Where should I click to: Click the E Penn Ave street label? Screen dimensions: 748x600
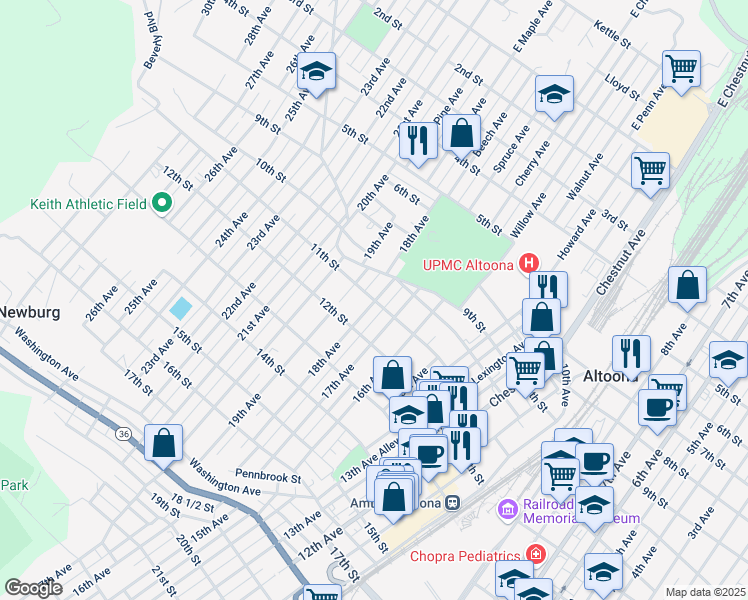click(x=649, y=107)
